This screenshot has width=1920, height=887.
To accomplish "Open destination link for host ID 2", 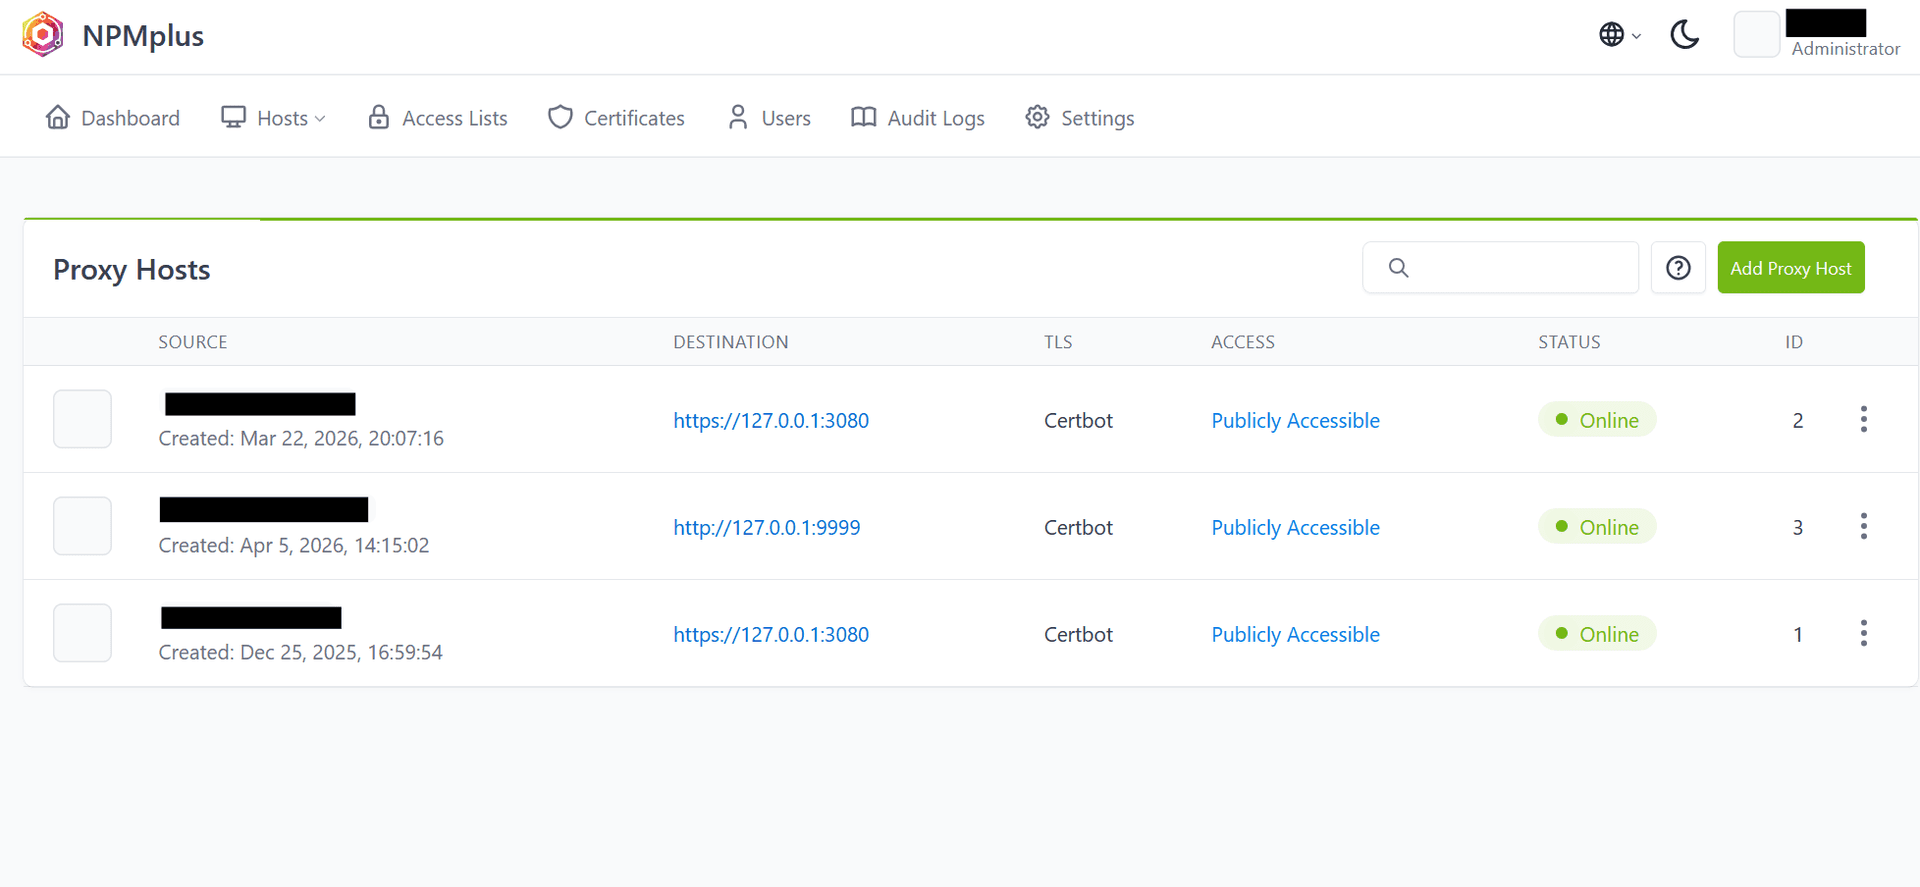I will [771, 420].
